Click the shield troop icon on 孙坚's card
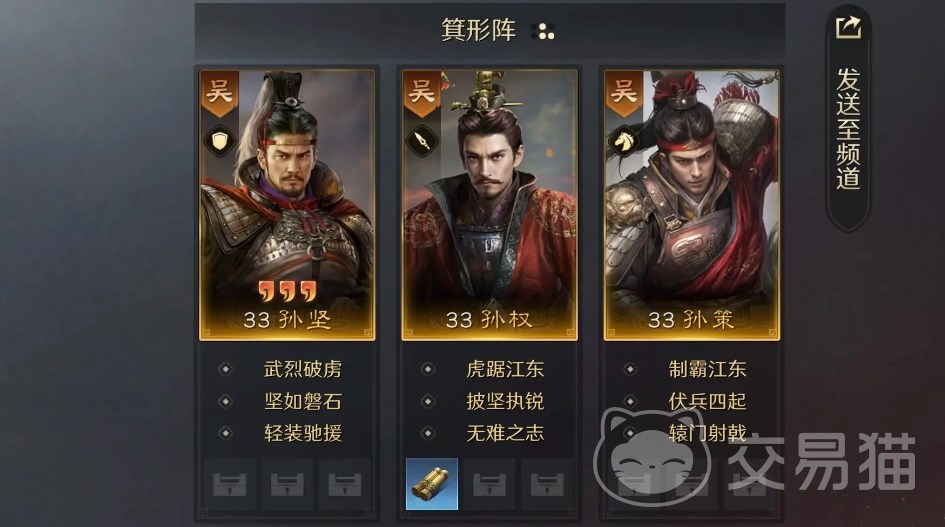The width and height of the screenshot is (945, 527). 220,142
